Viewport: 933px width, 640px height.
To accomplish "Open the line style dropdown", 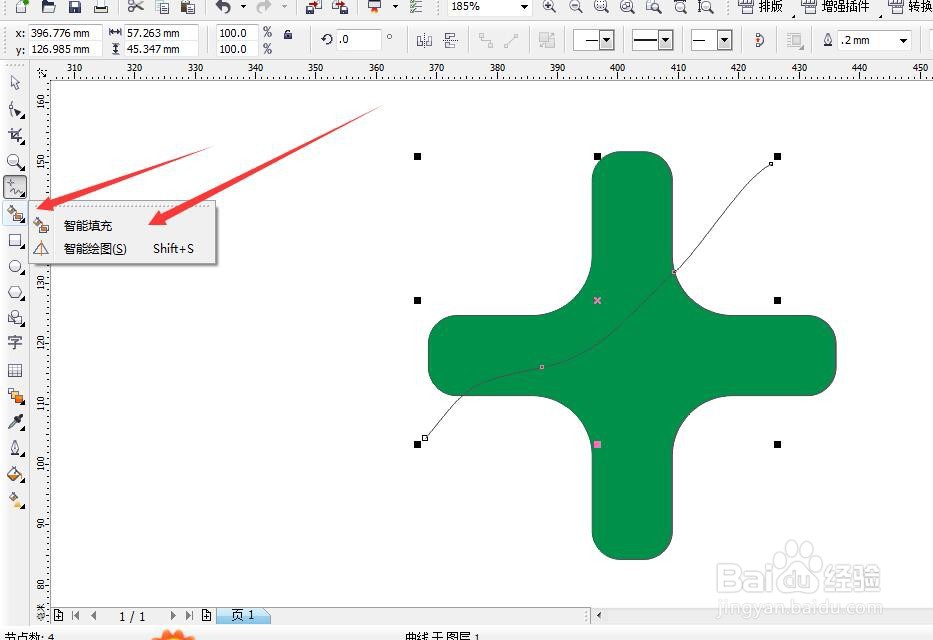I will pyautogui.click(x=666, y=40).
